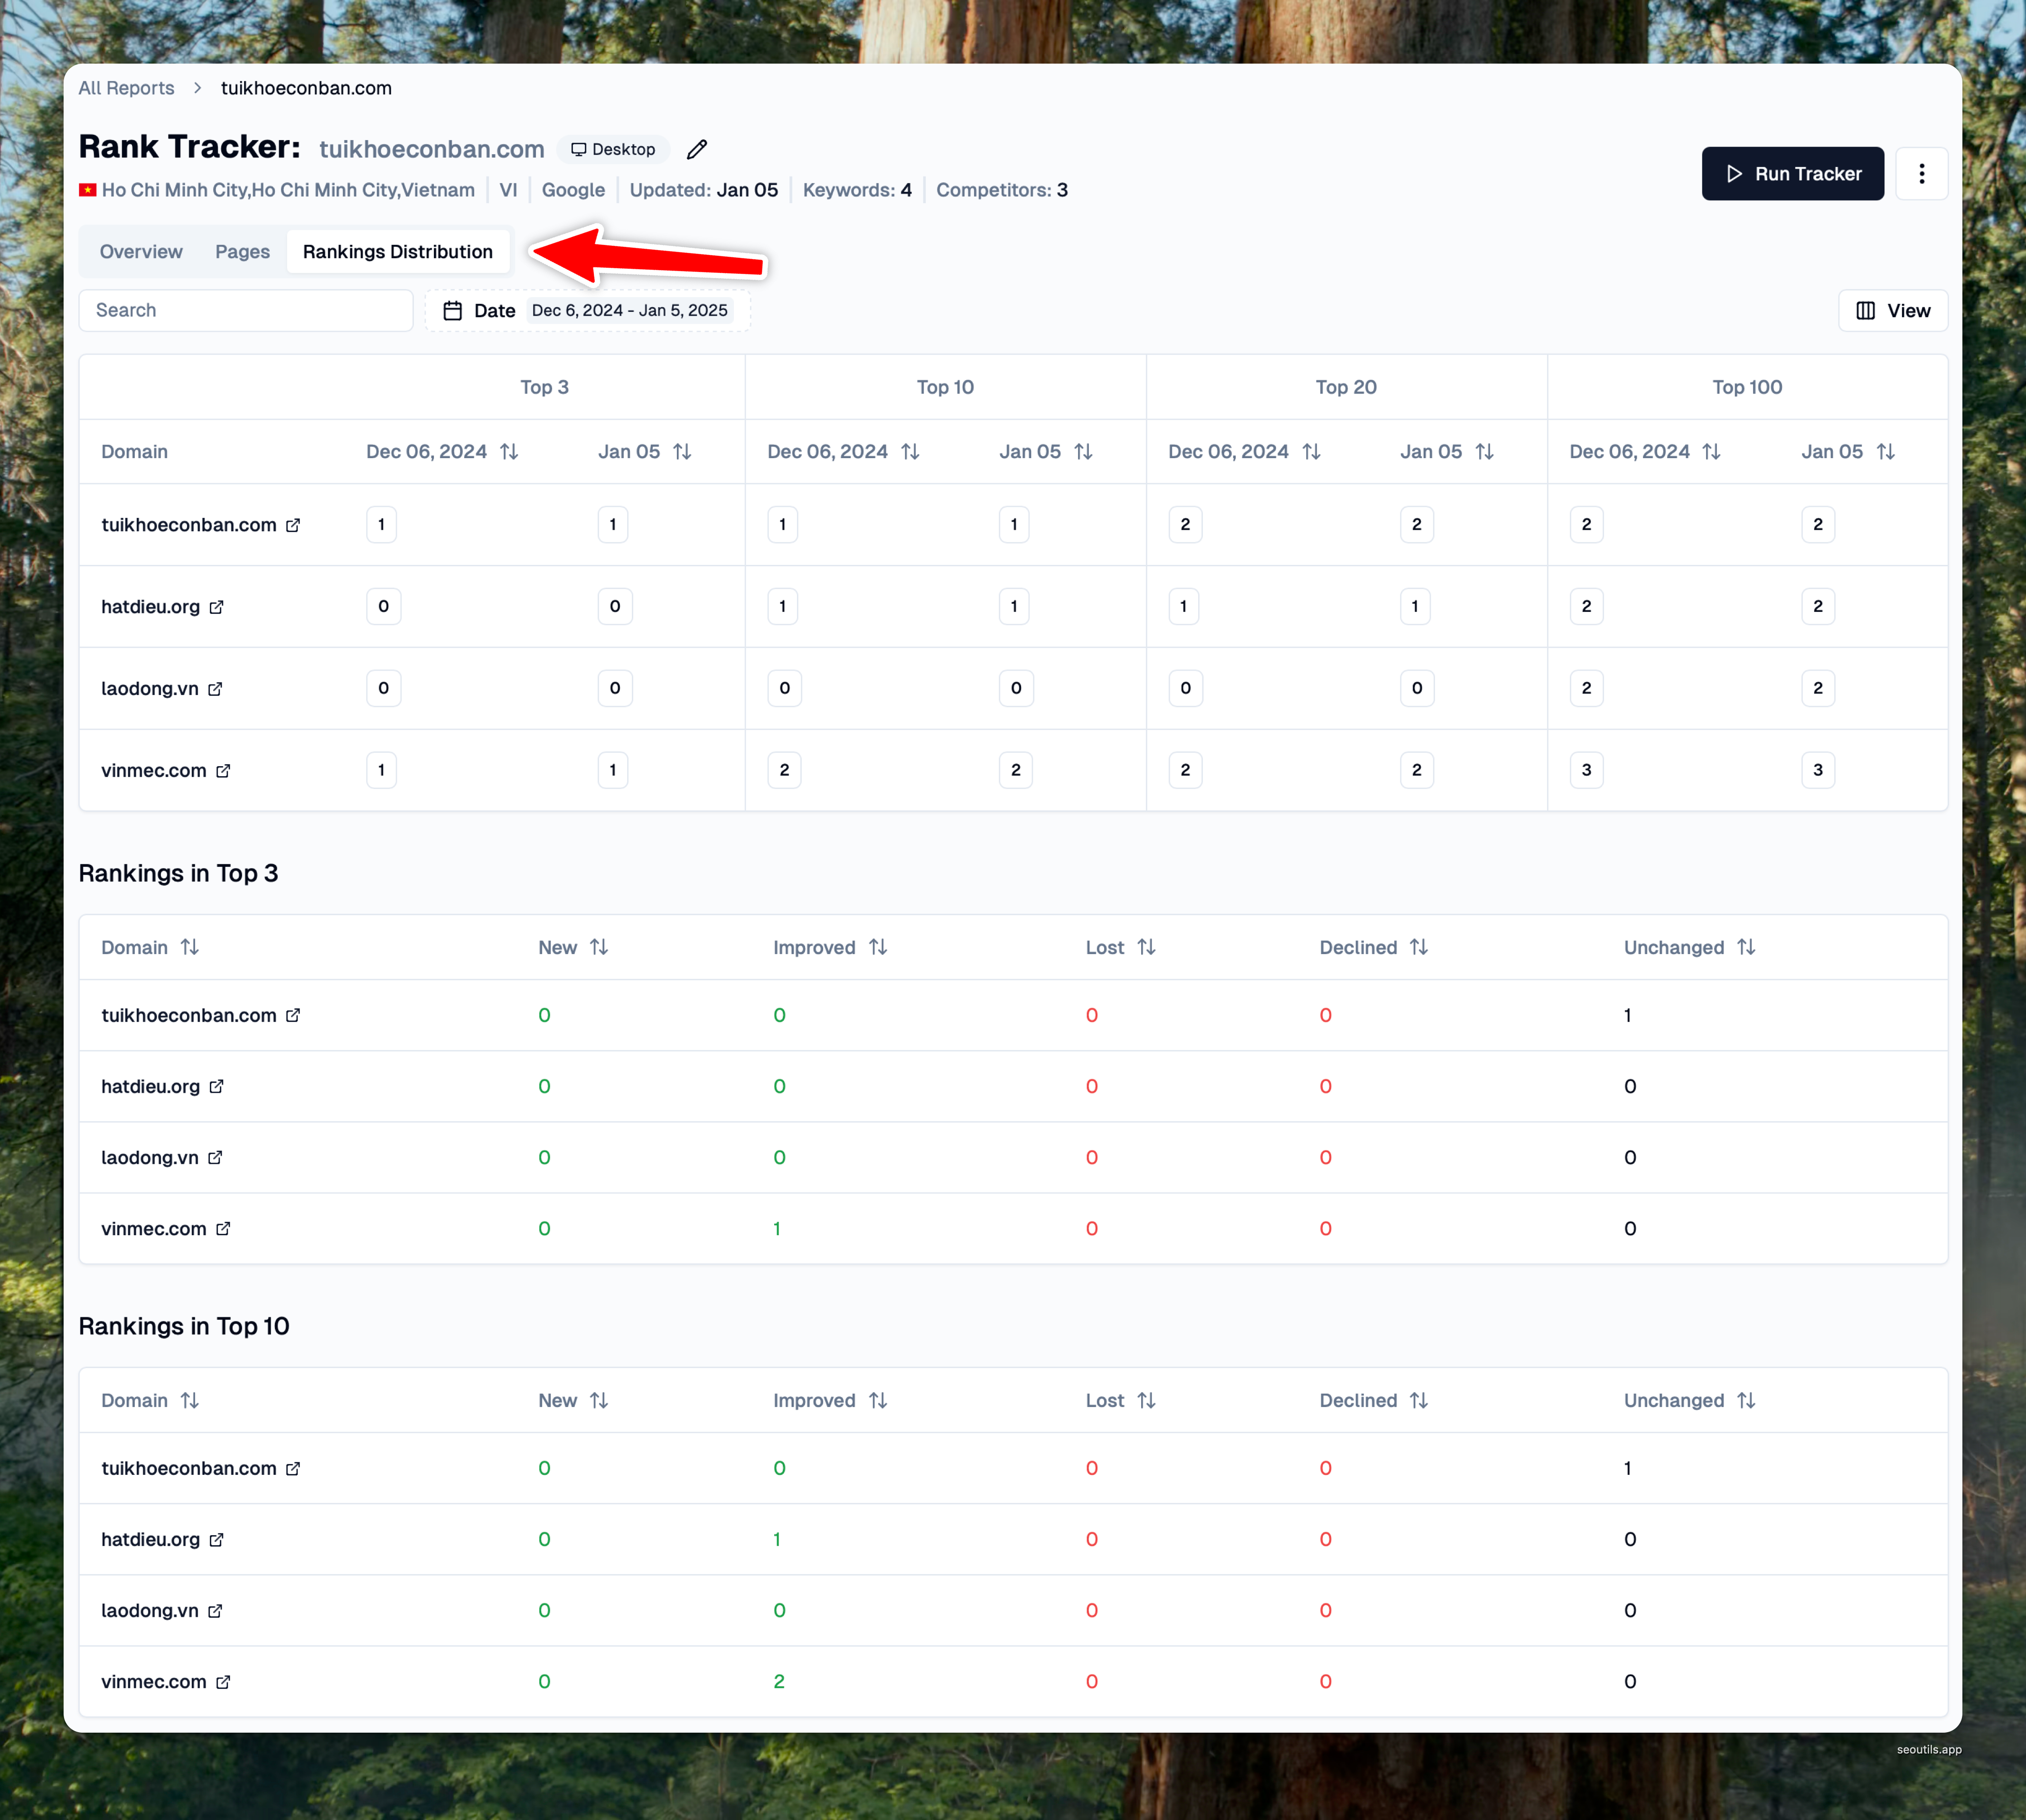
Task: Open the Date range picker
Action: (x=587, y=311)
